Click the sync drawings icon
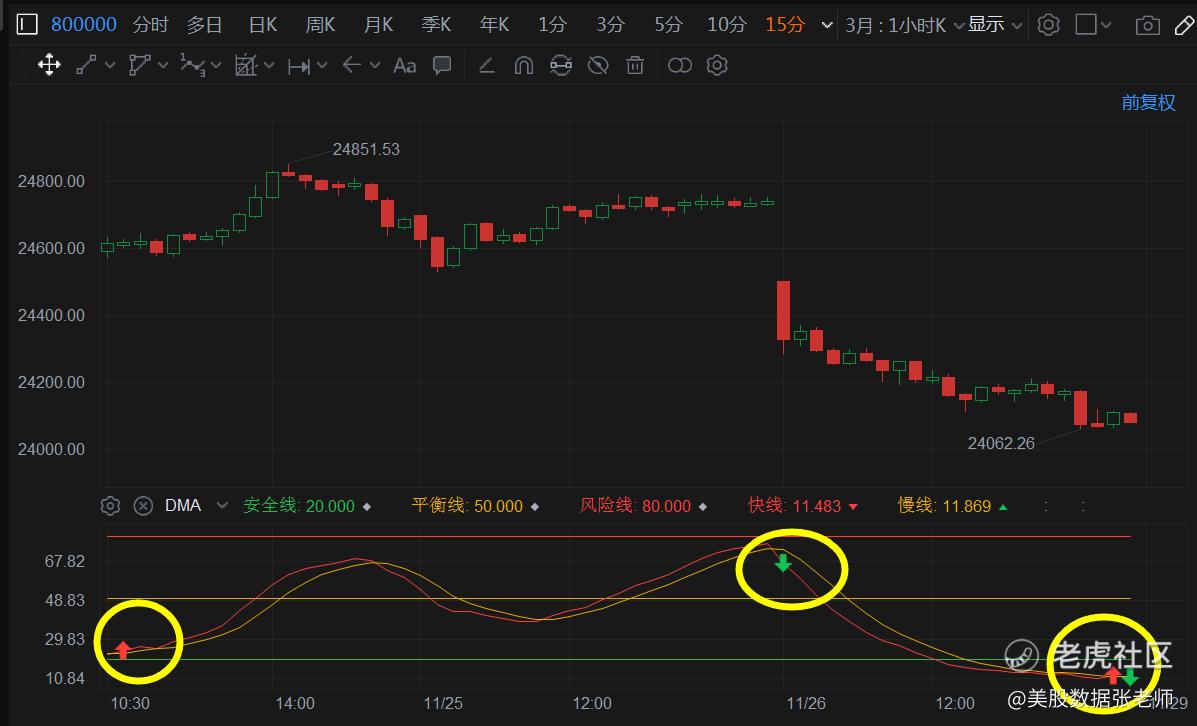1197x726 pixels. [561, 66]
